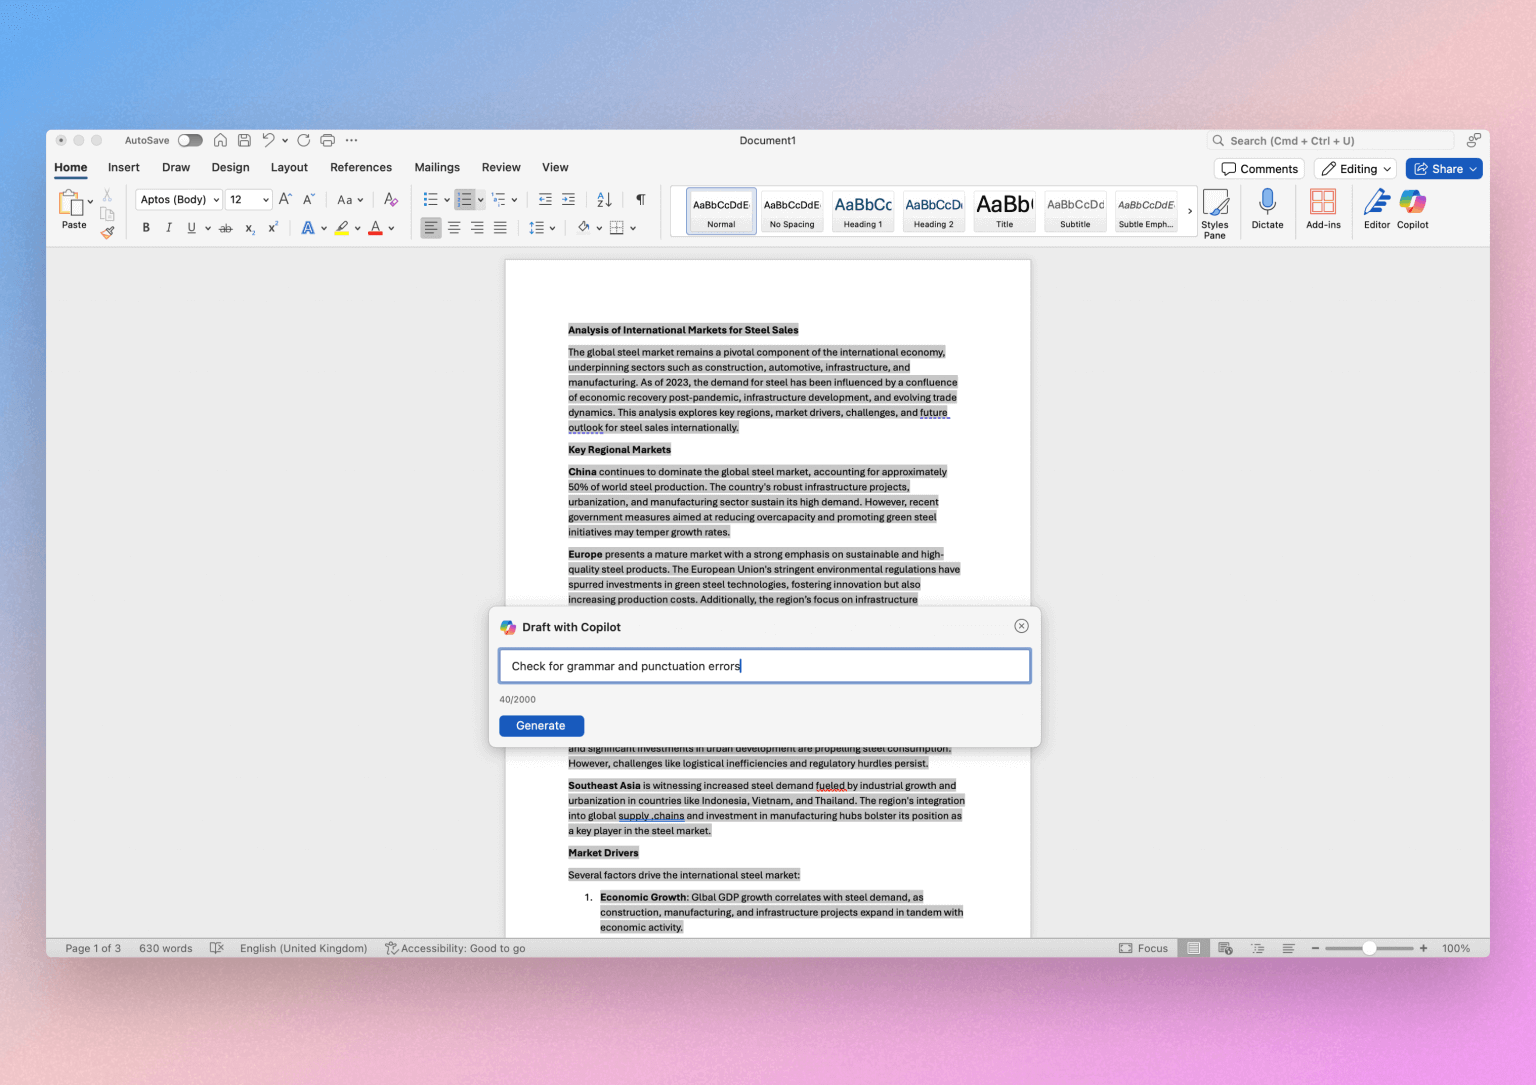This screenshot has height=1085, width=1536.
Task: Switch to the Review tab
Action: click(500, 167)
